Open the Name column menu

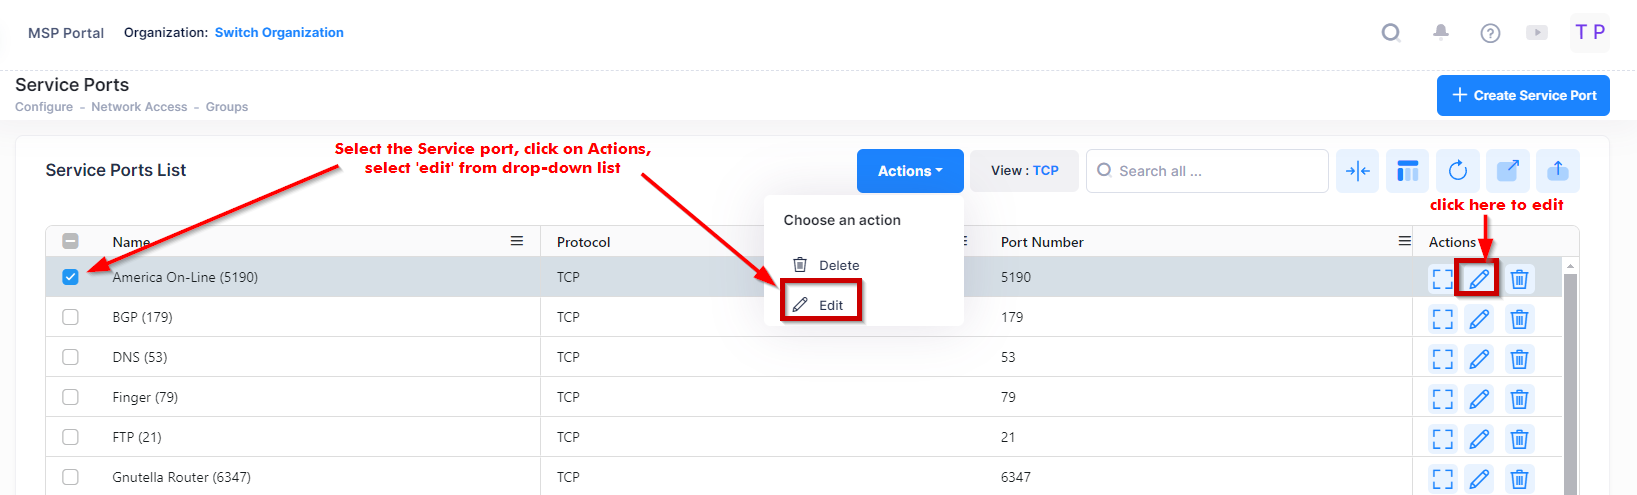click(517, 241)
